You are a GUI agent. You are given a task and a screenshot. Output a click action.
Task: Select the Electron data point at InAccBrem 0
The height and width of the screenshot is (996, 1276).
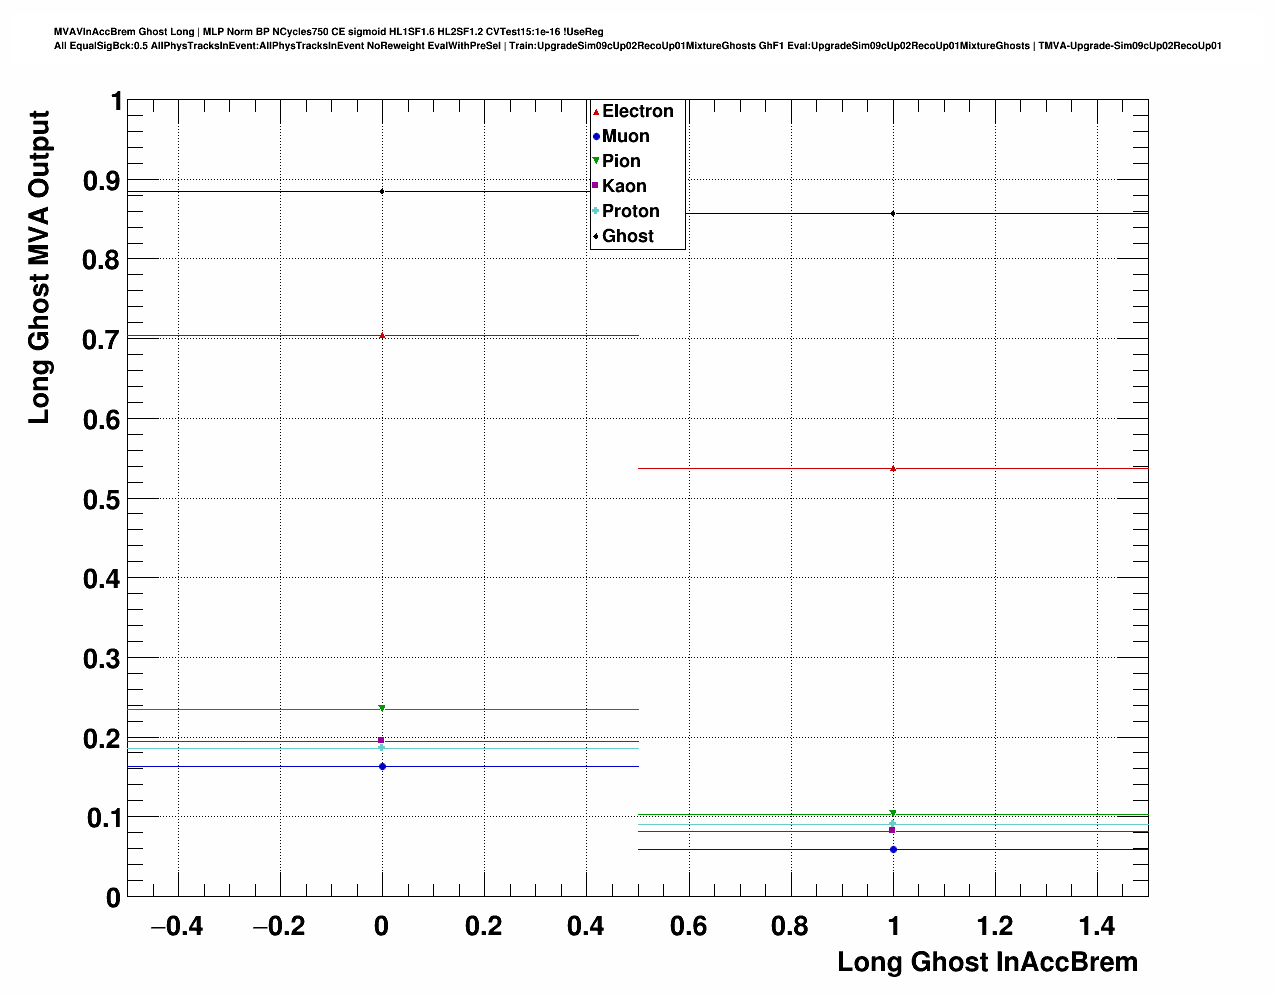pos(382,336)
